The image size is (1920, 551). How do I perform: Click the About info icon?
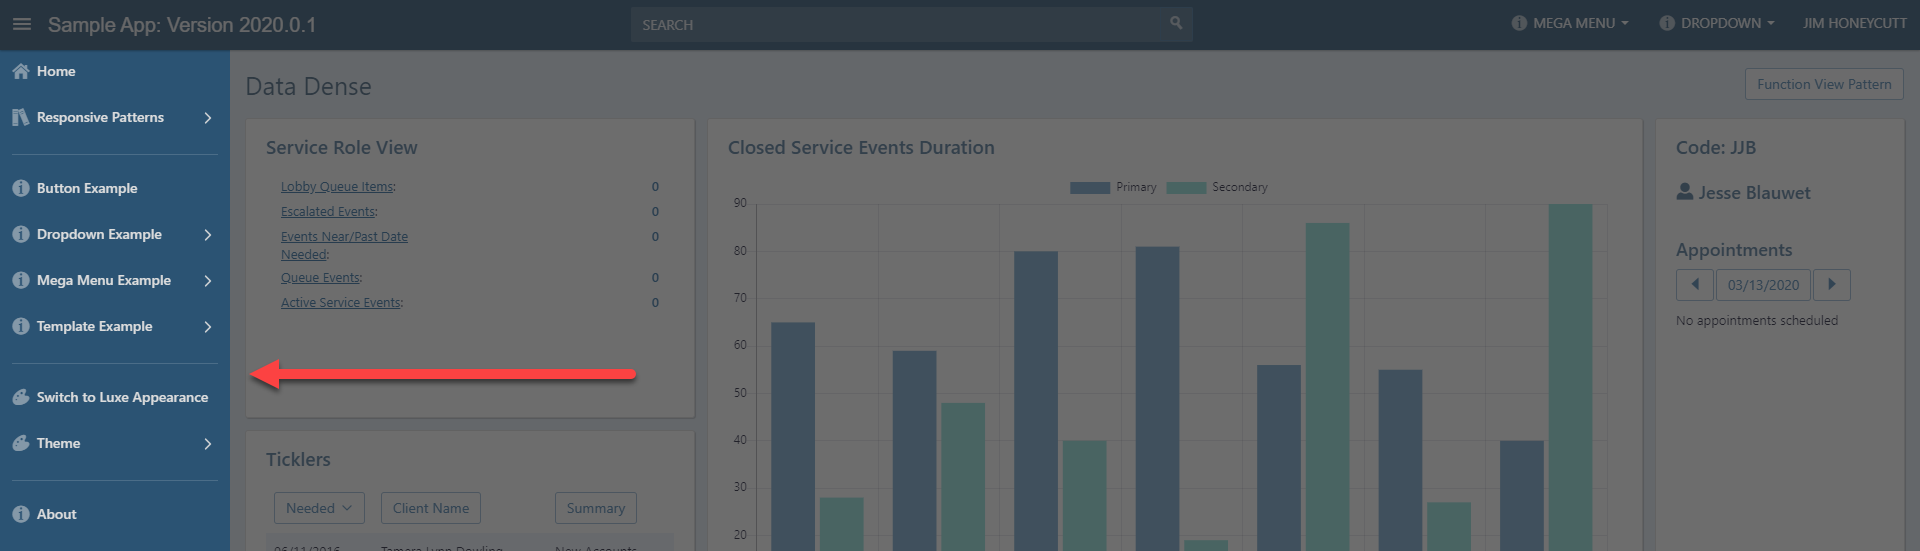coord(20,514)
